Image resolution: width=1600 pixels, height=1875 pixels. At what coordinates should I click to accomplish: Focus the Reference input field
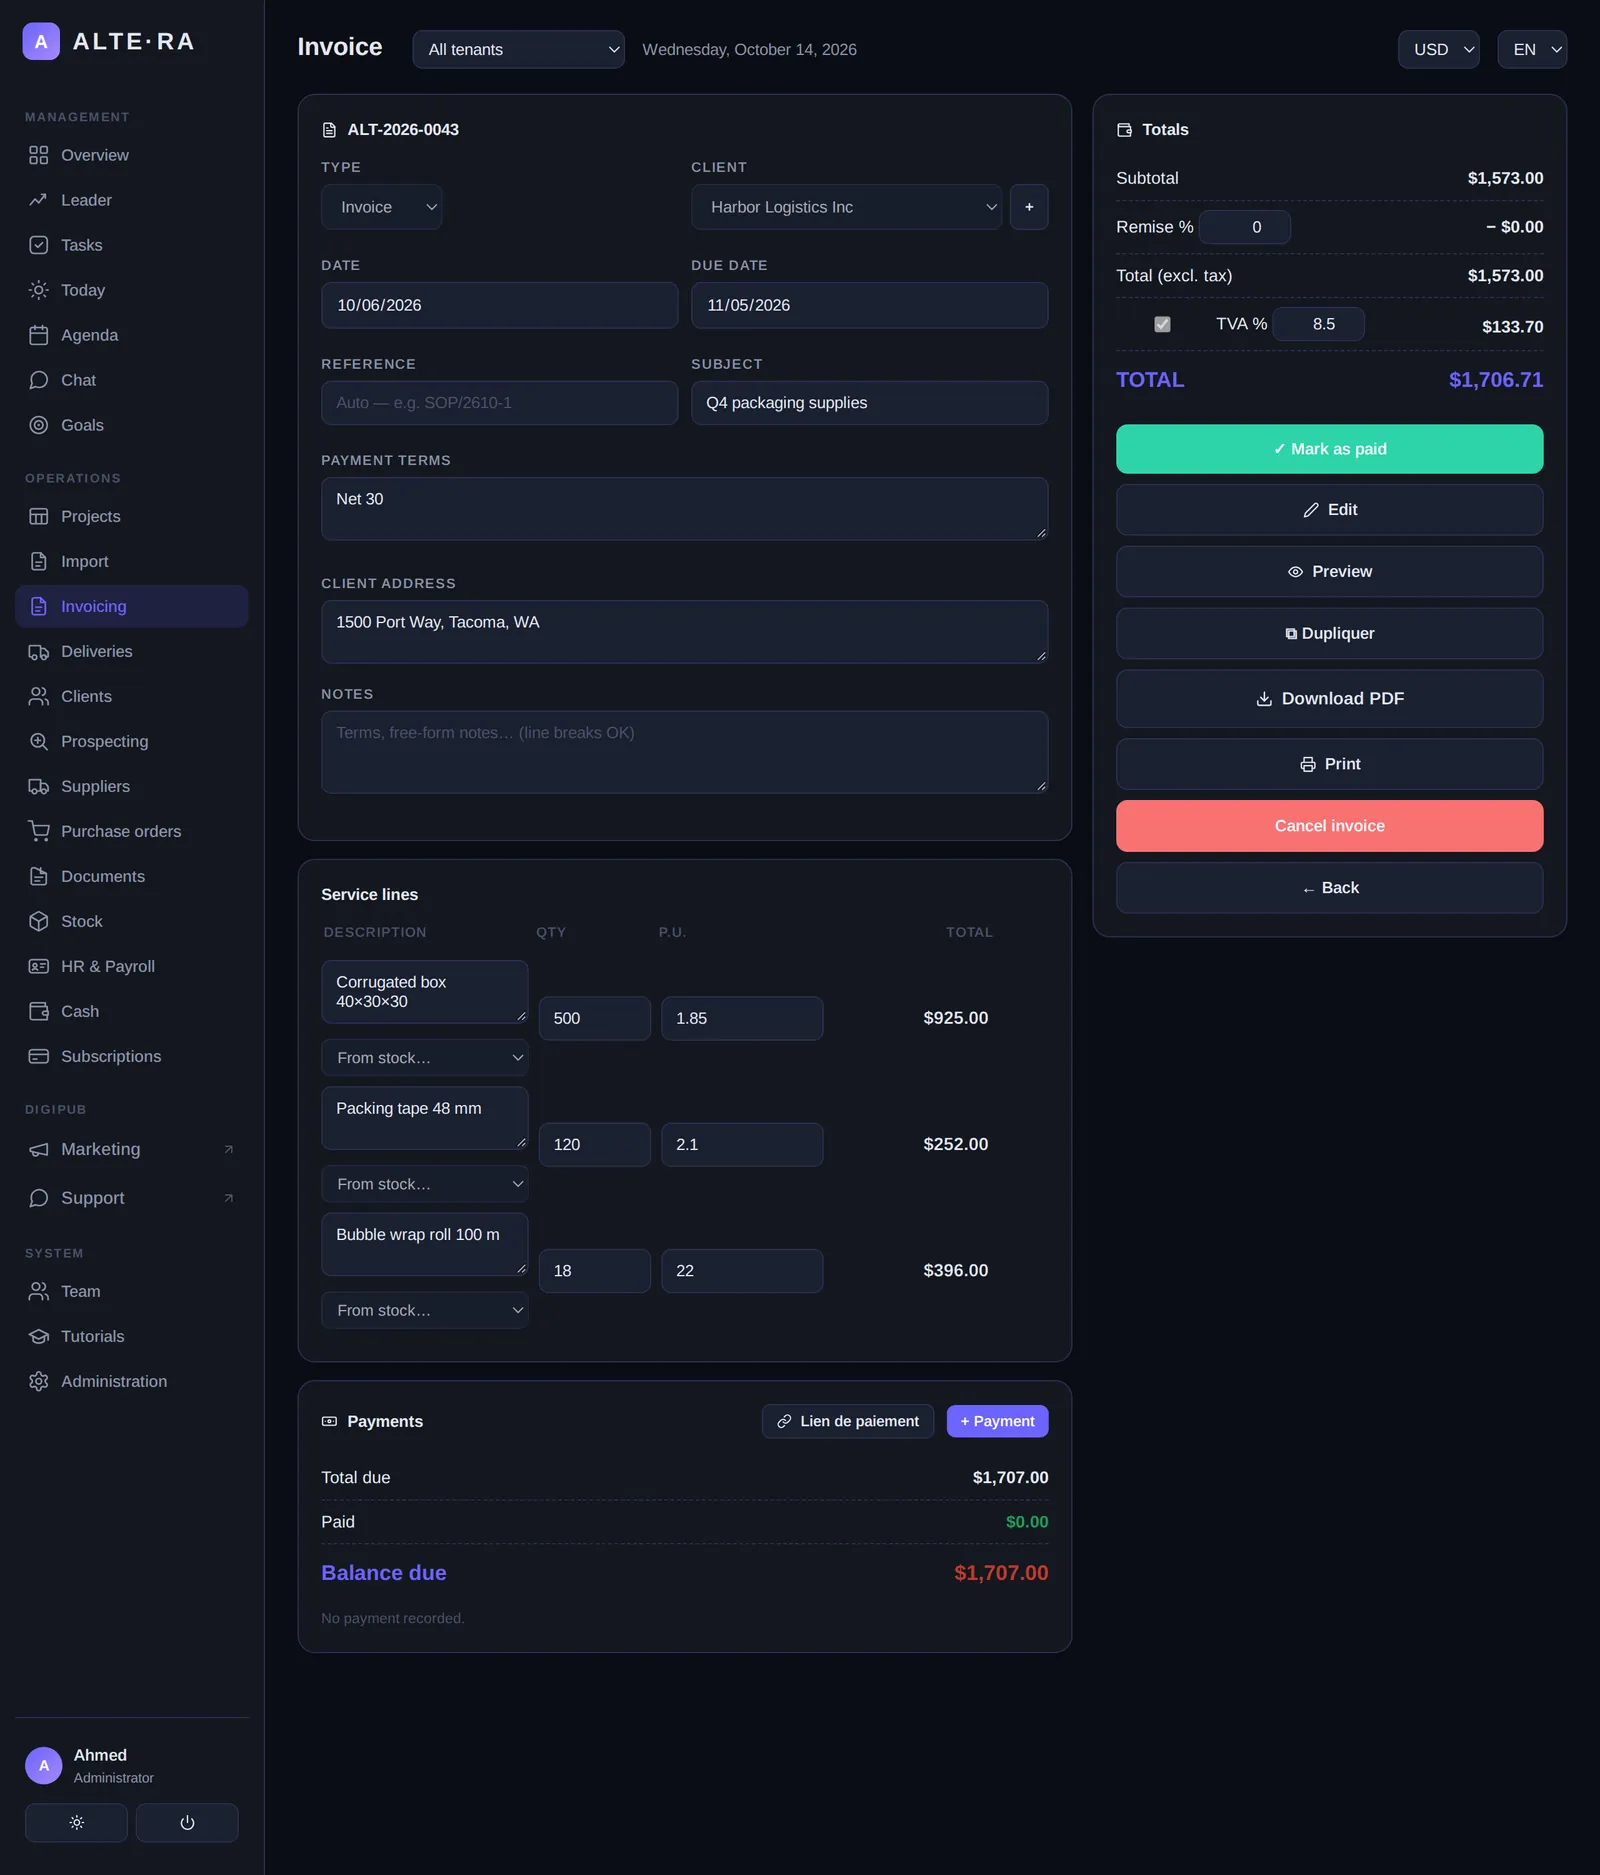click(x=499, y=402)
